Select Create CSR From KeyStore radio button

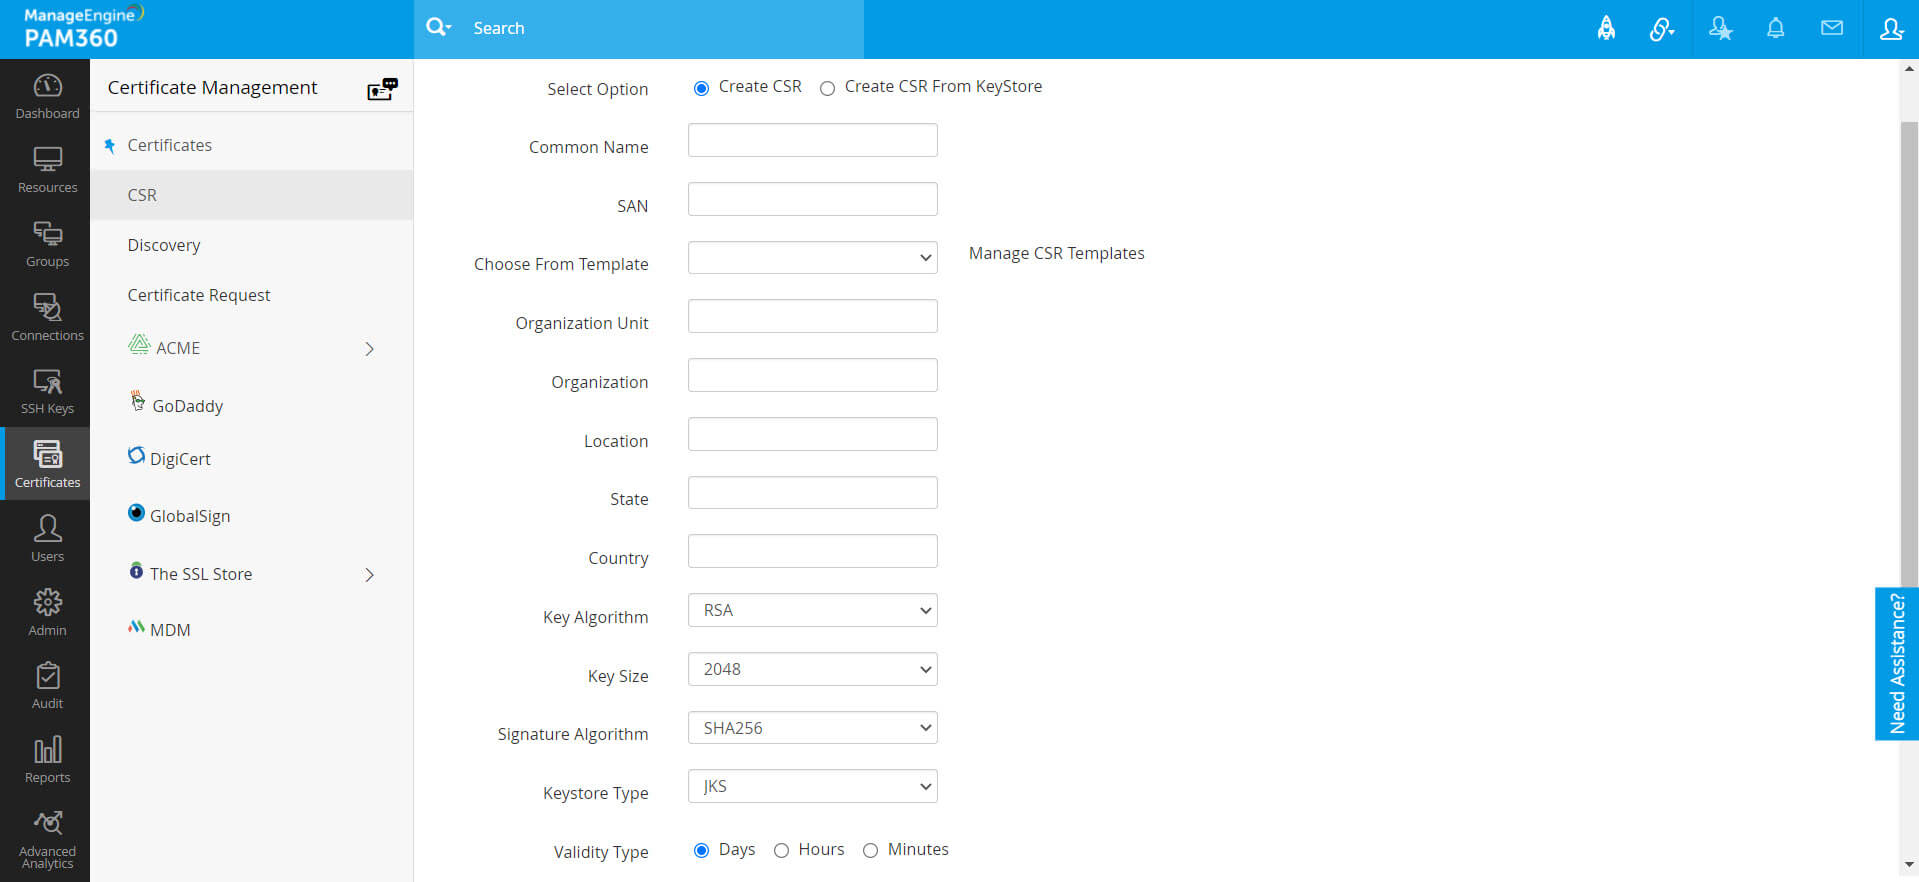827,88
